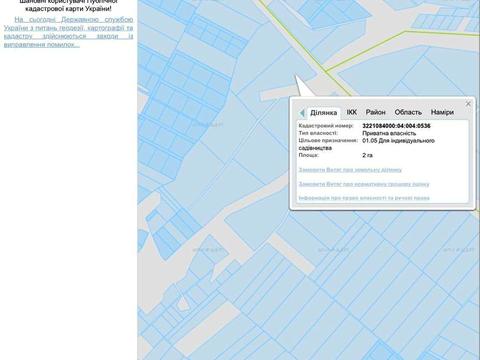Click the cadastral number 3221084000:04:004:0536
Screen dimensions: 480x360
point(396,126)
